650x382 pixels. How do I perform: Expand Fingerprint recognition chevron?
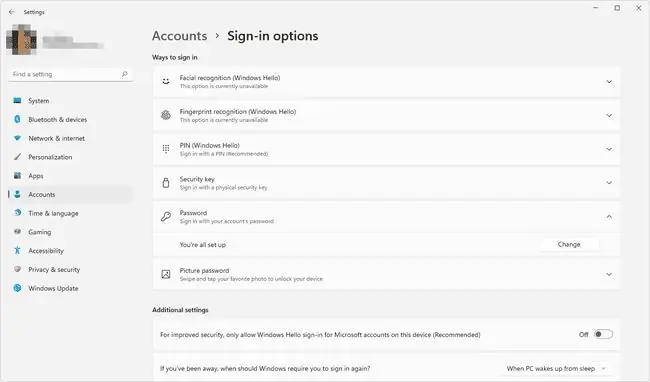(609, 115)
